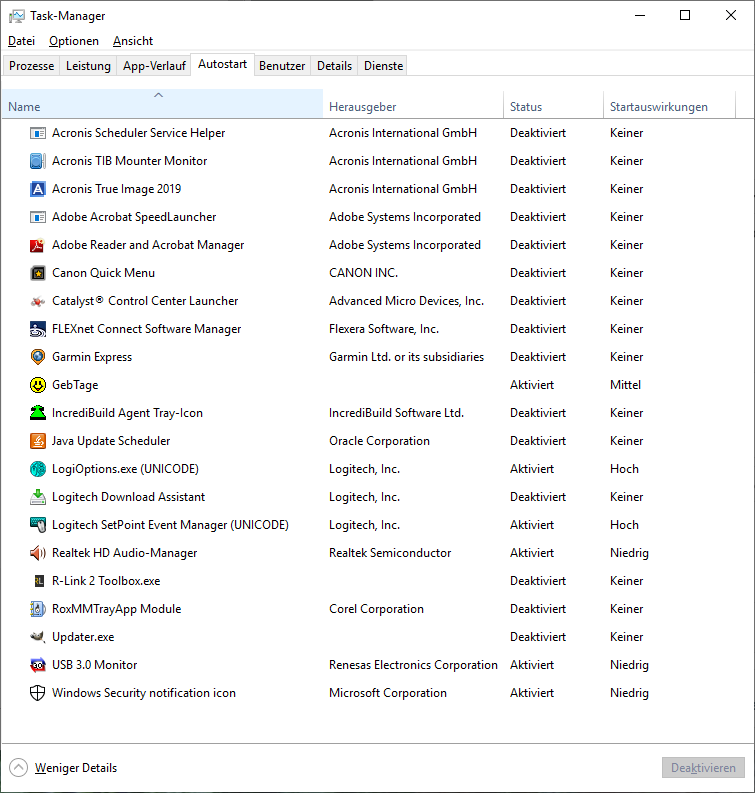Viewport: 755px width, 793px height.
Task: Select the Garmin Express entry name
Action: [92, 357]
